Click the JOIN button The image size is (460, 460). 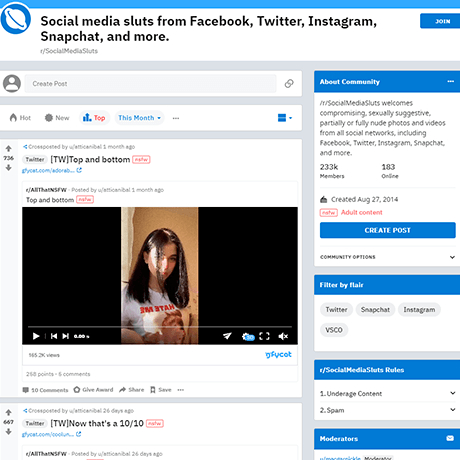coord(440,21)
